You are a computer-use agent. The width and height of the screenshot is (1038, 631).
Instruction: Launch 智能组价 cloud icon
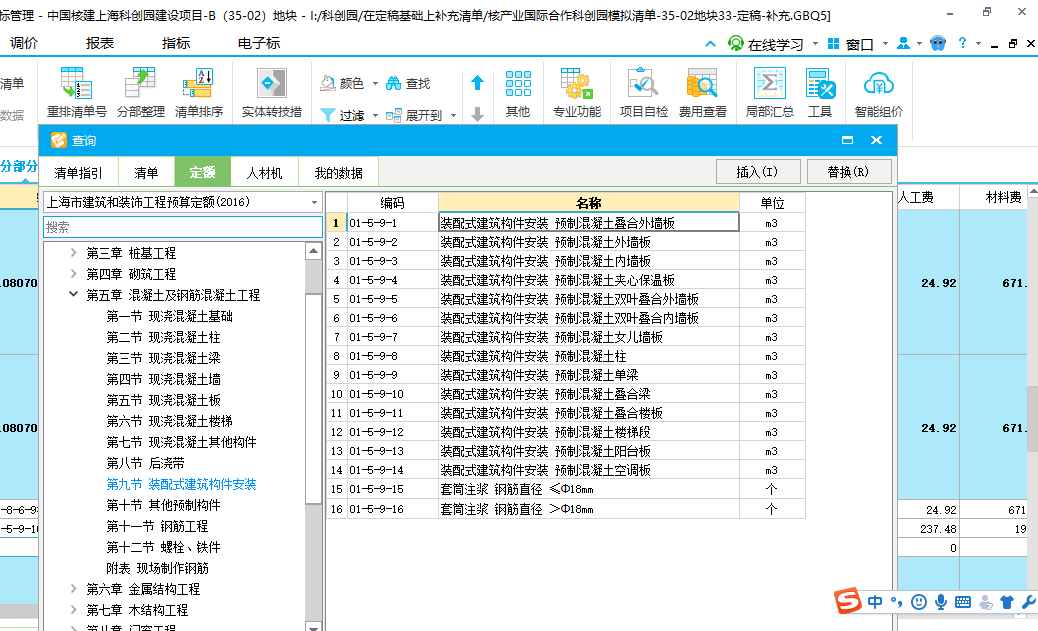click(x=878, y=84)
